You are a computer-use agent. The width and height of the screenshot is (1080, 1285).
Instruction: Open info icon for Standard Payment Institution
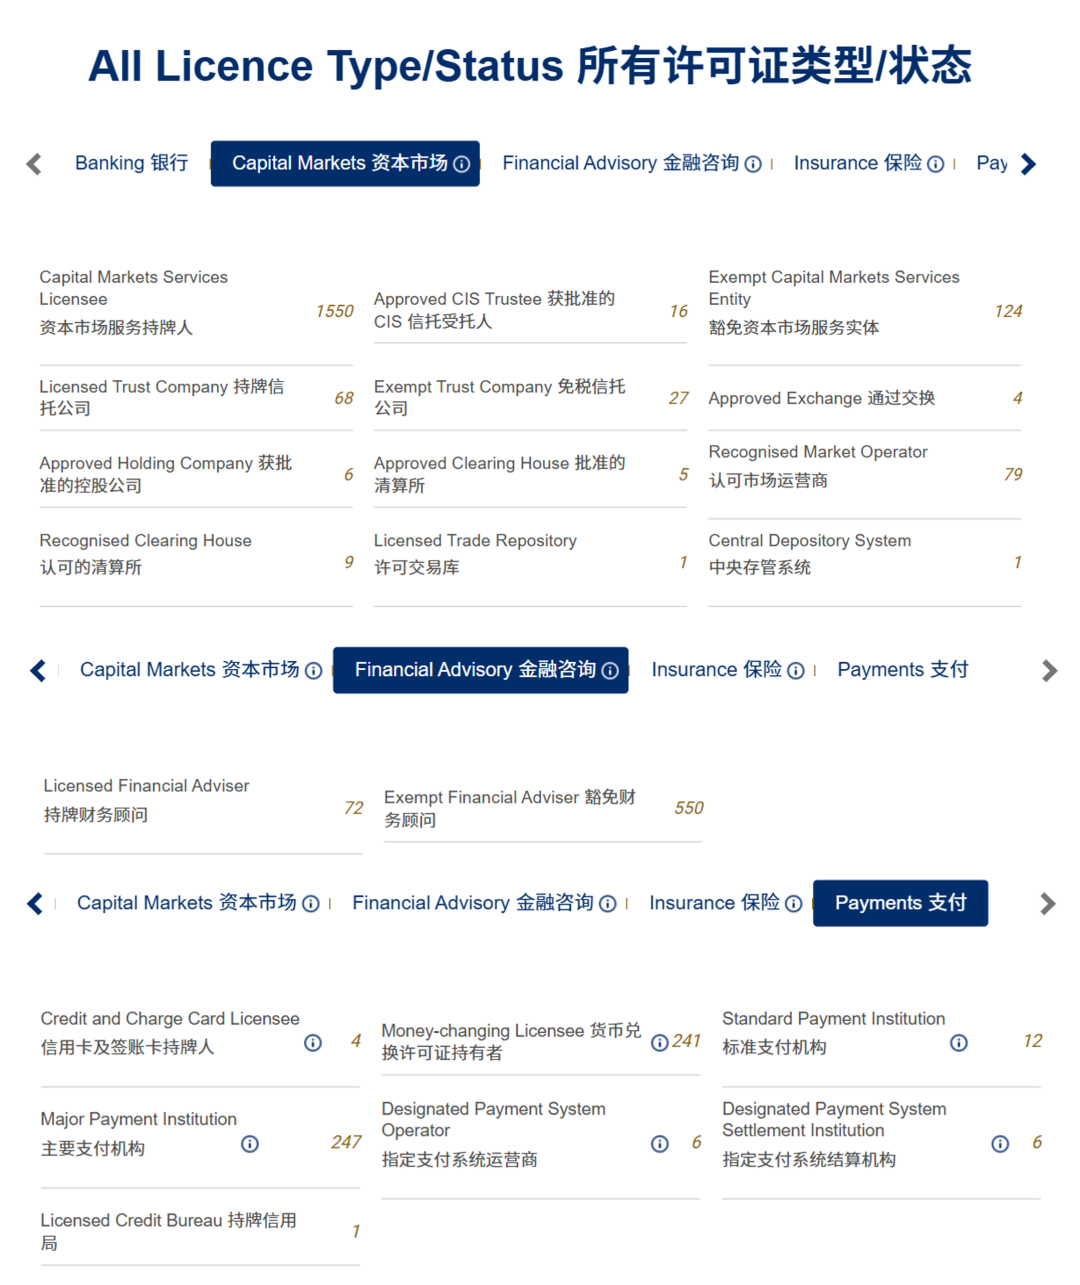958,1043
